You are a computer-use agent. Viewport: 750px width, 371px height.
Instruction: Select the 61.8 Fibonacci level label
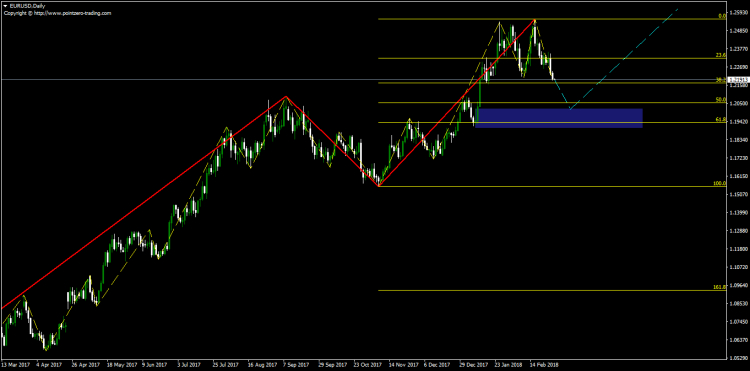pyautogui.click(x=721, y=119)
